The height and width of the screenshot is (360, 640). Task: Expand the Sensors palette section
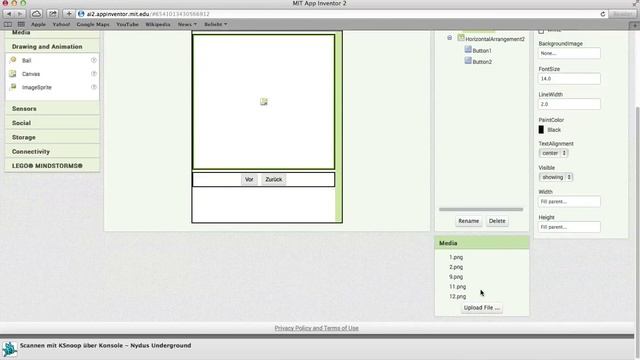tap(52, 109)
